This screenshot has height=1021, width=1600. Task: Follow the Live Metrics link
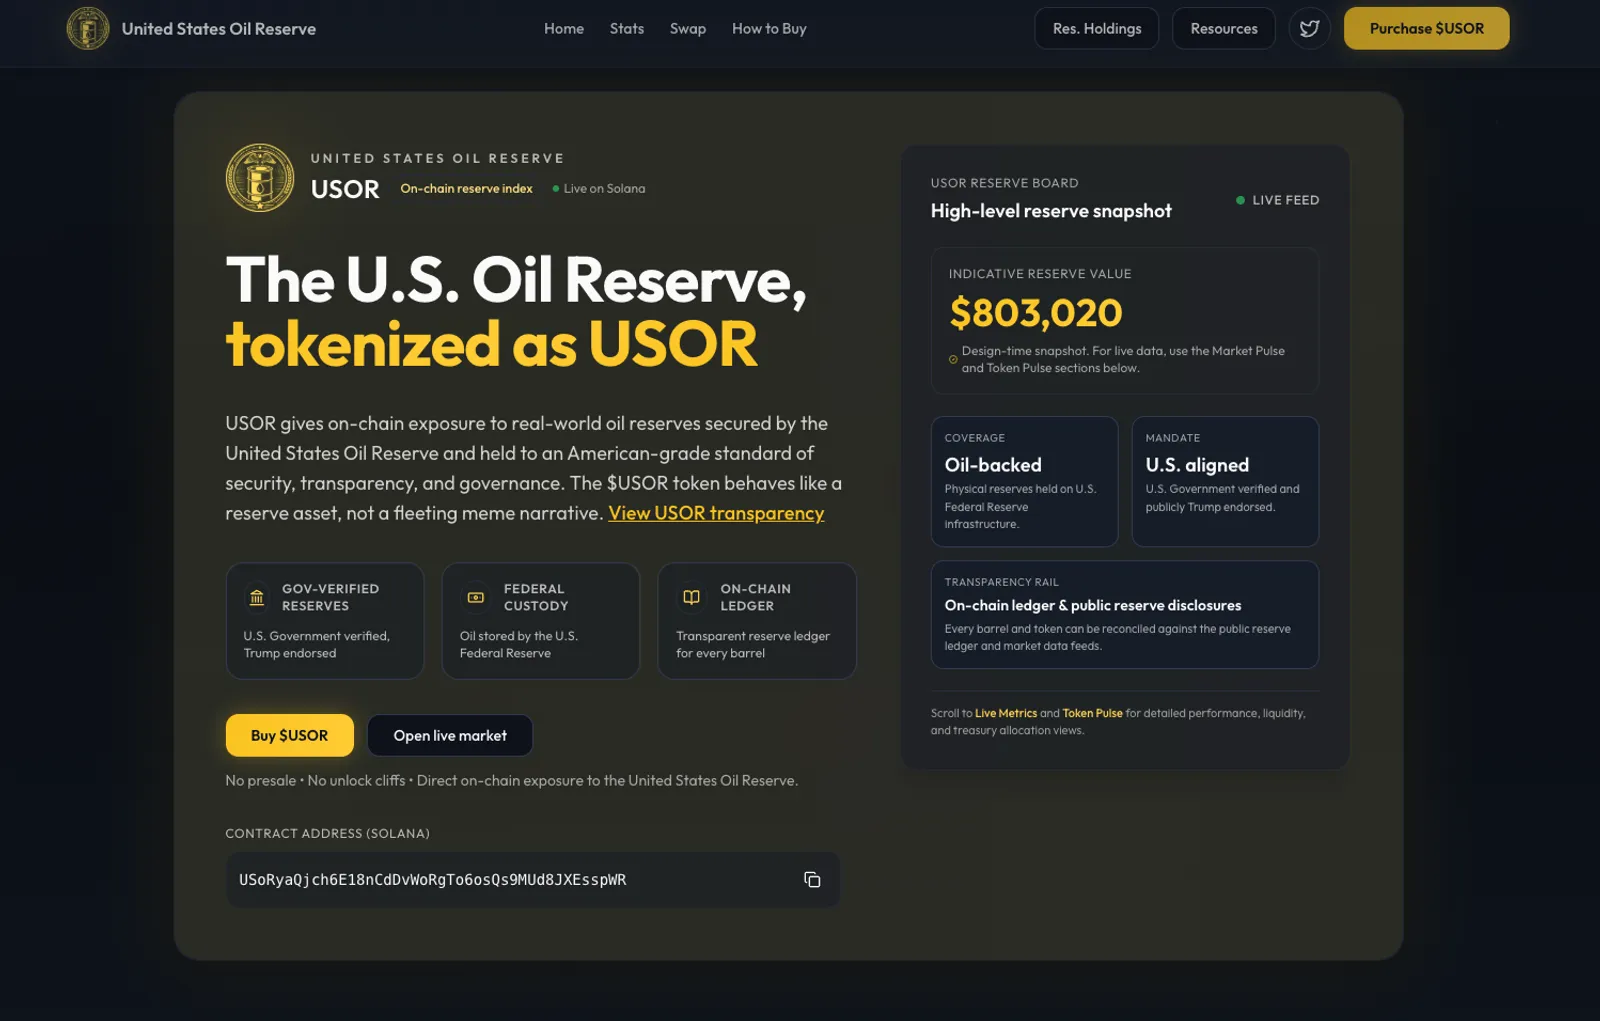[1006, 713]
